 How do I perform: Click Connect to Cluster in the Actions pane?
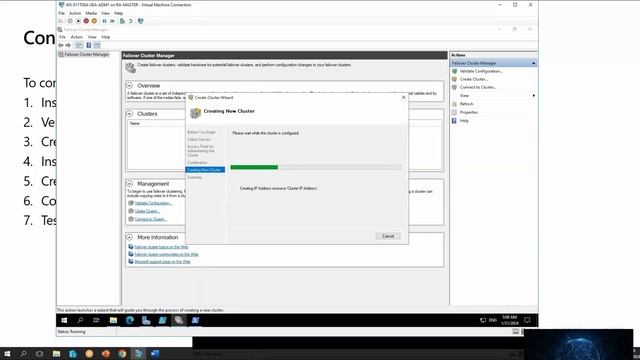(x=478, y=87)
